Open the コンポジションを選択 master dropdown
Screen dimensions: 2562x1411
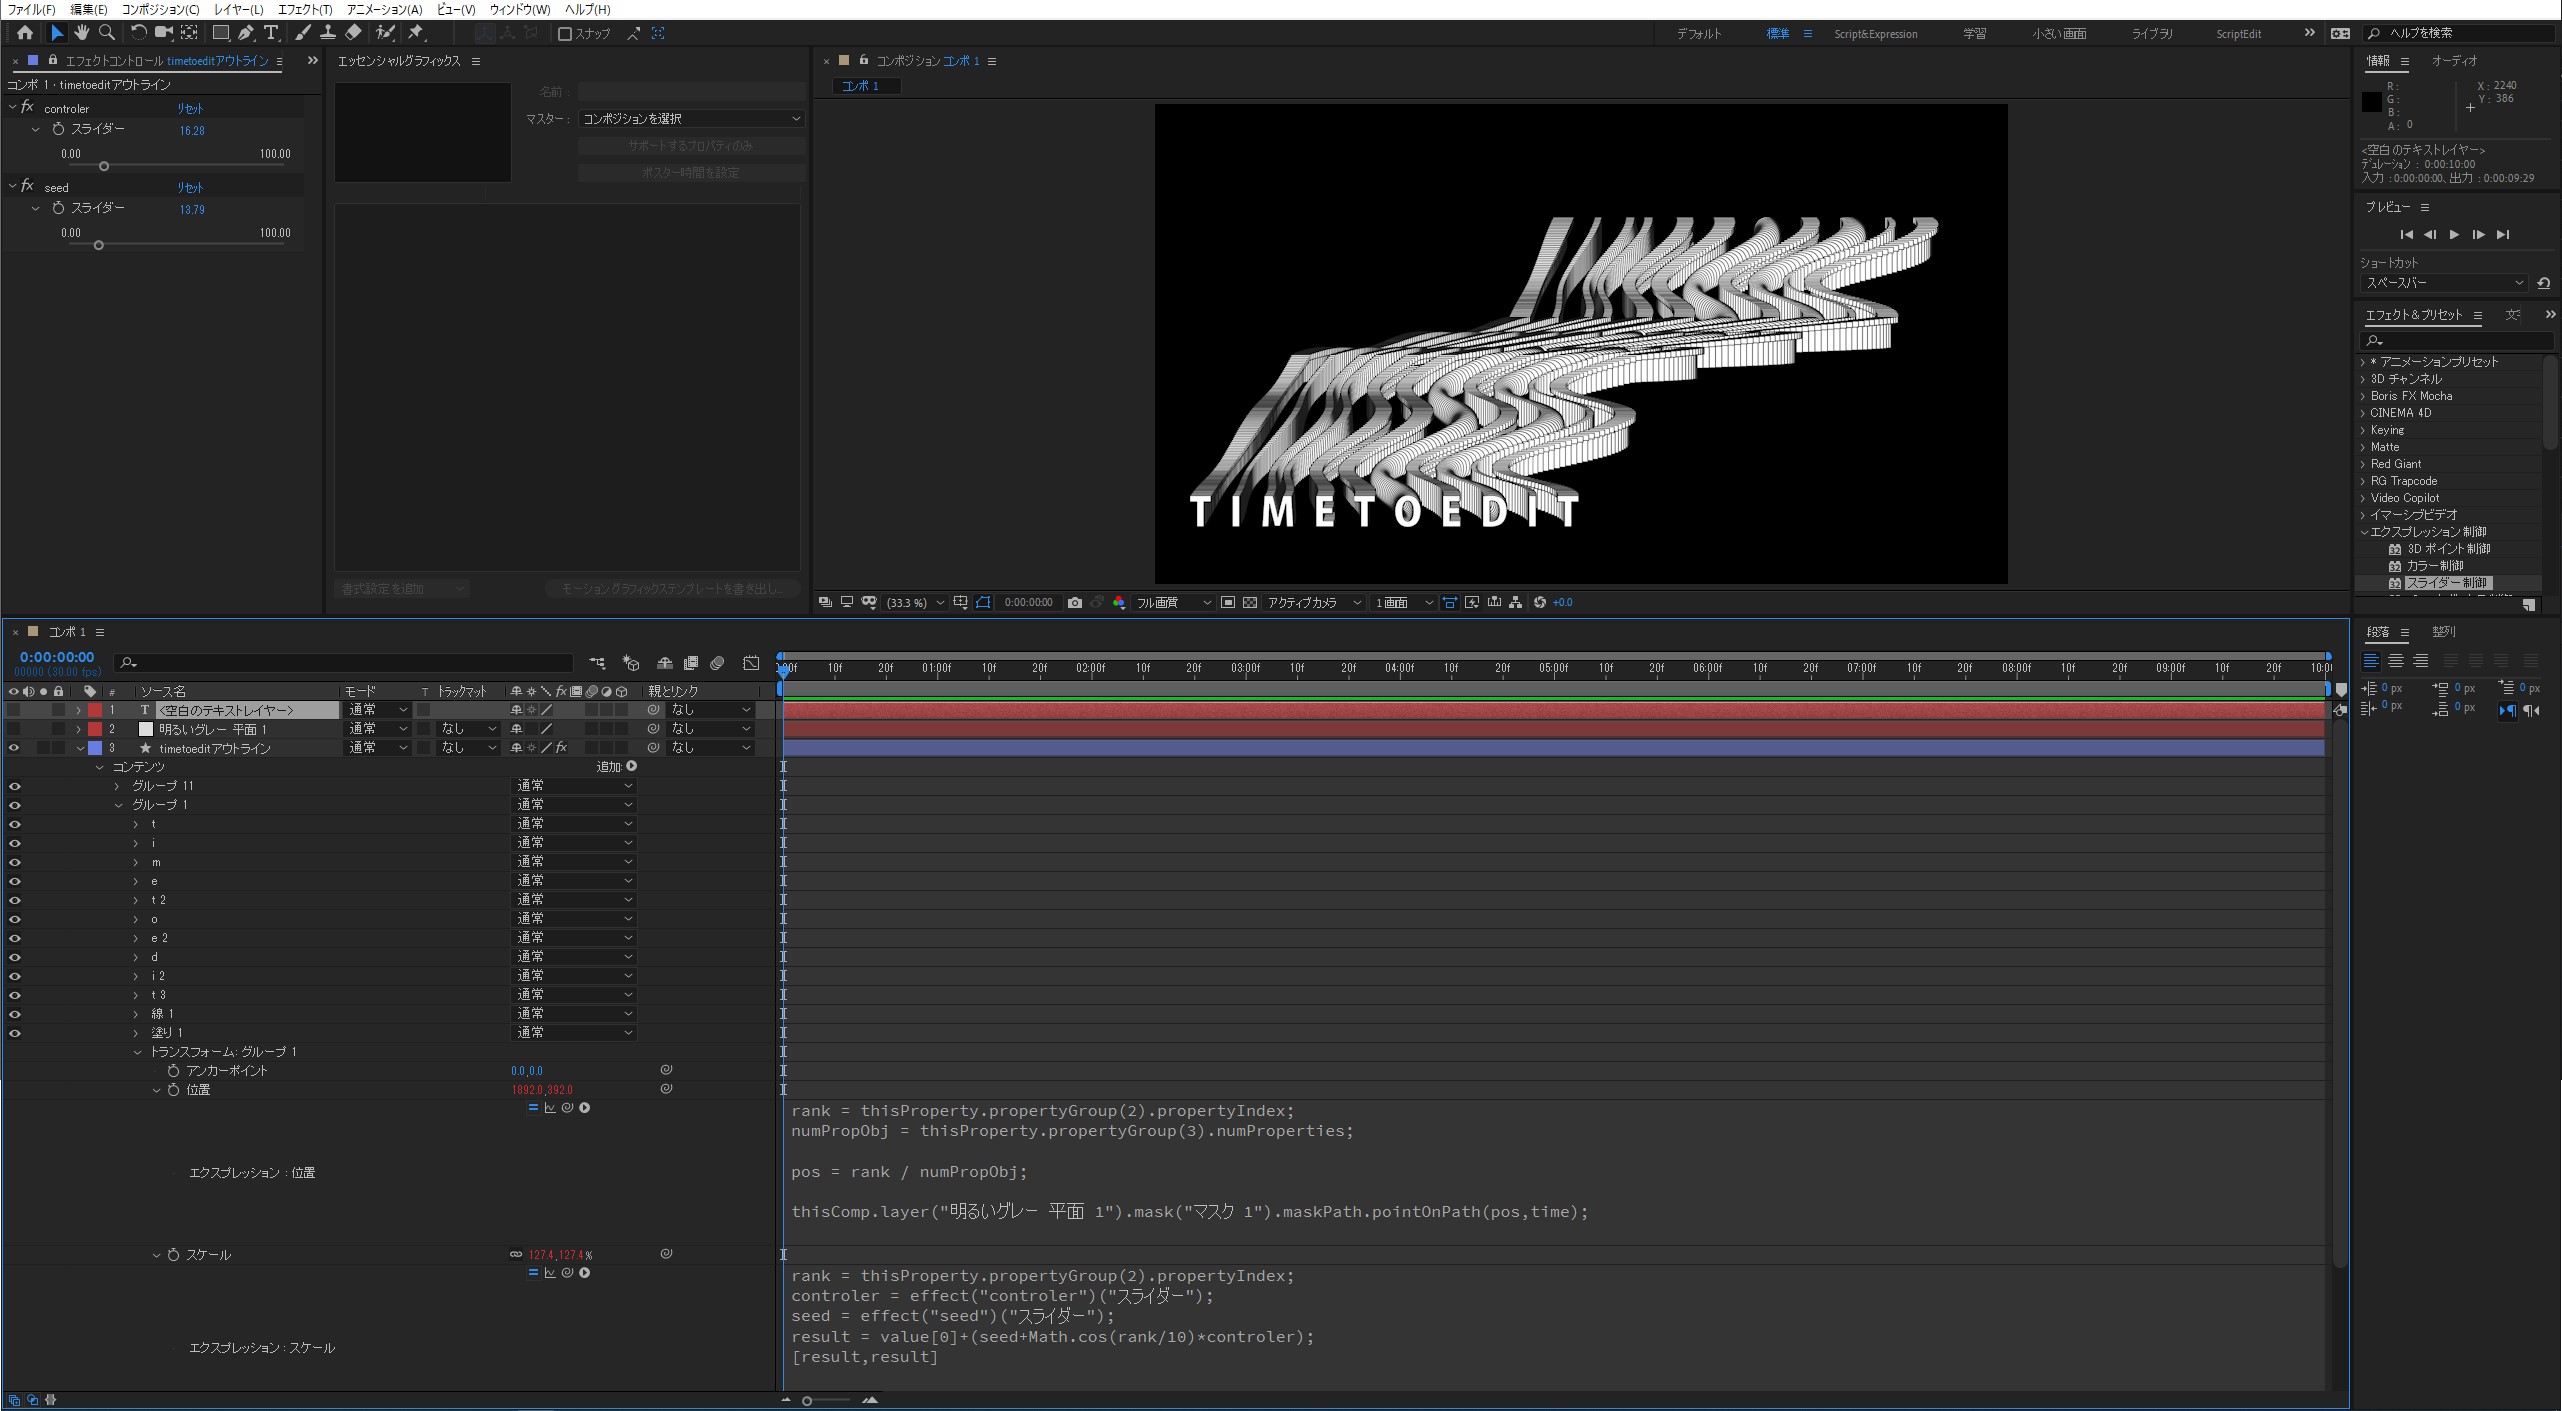coord(691,119)
